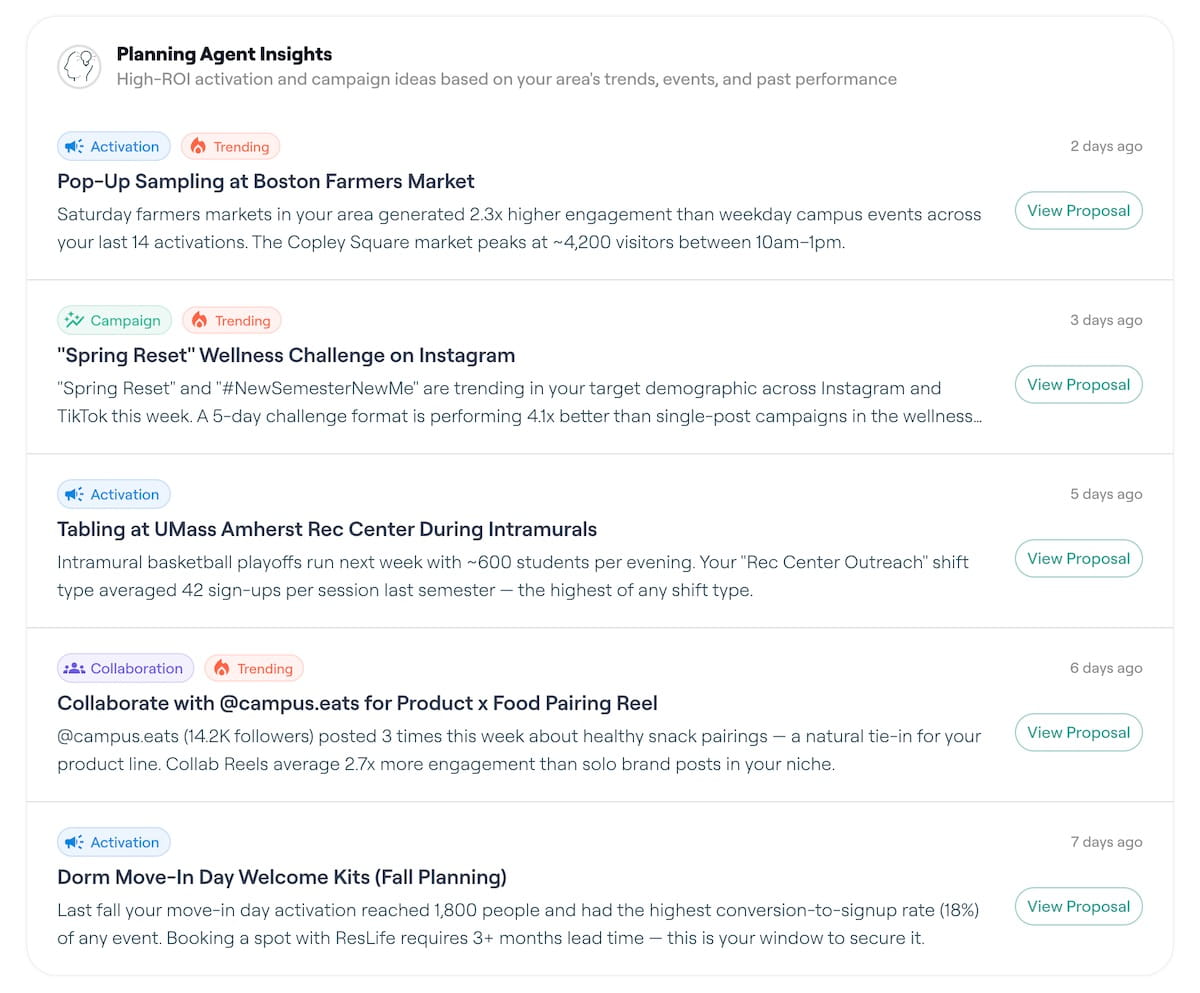Click megaphone icon on Farmers Market Activation tag

click(x=74, y=147)
